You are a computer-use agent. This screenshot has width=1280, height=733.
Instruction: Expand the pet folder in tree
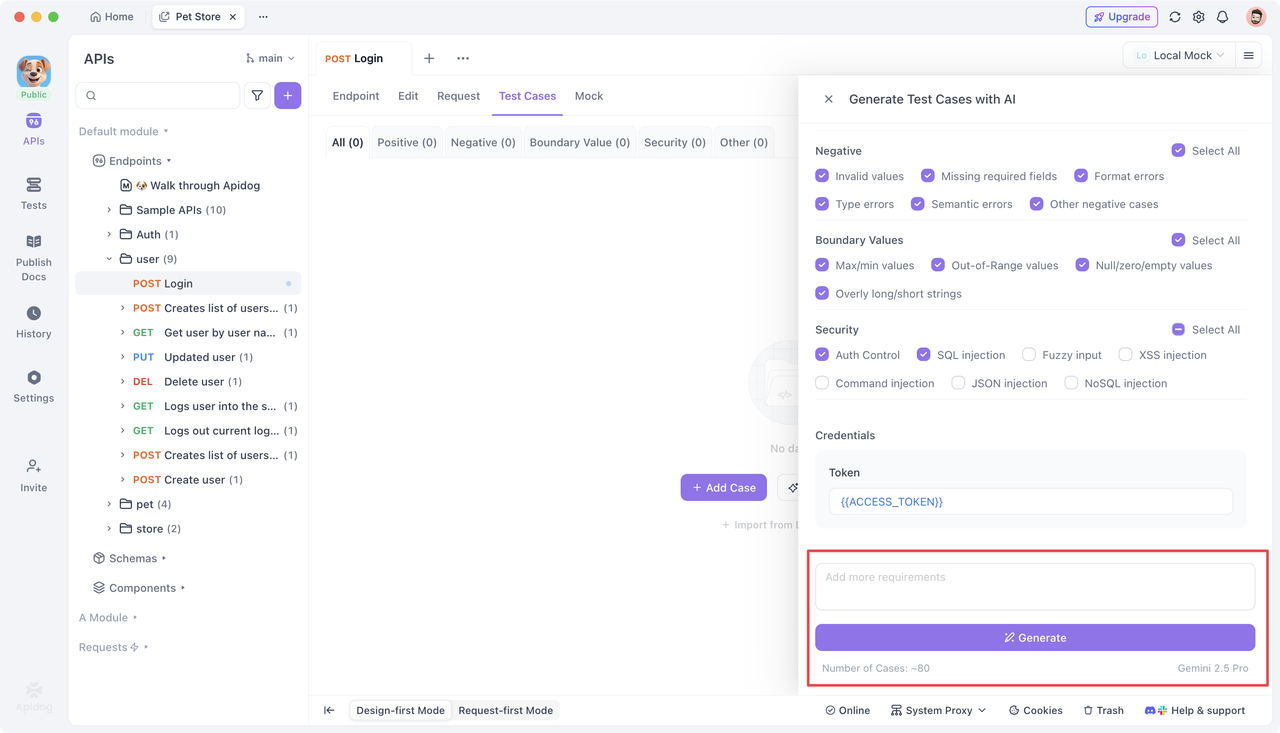(109, 504)
